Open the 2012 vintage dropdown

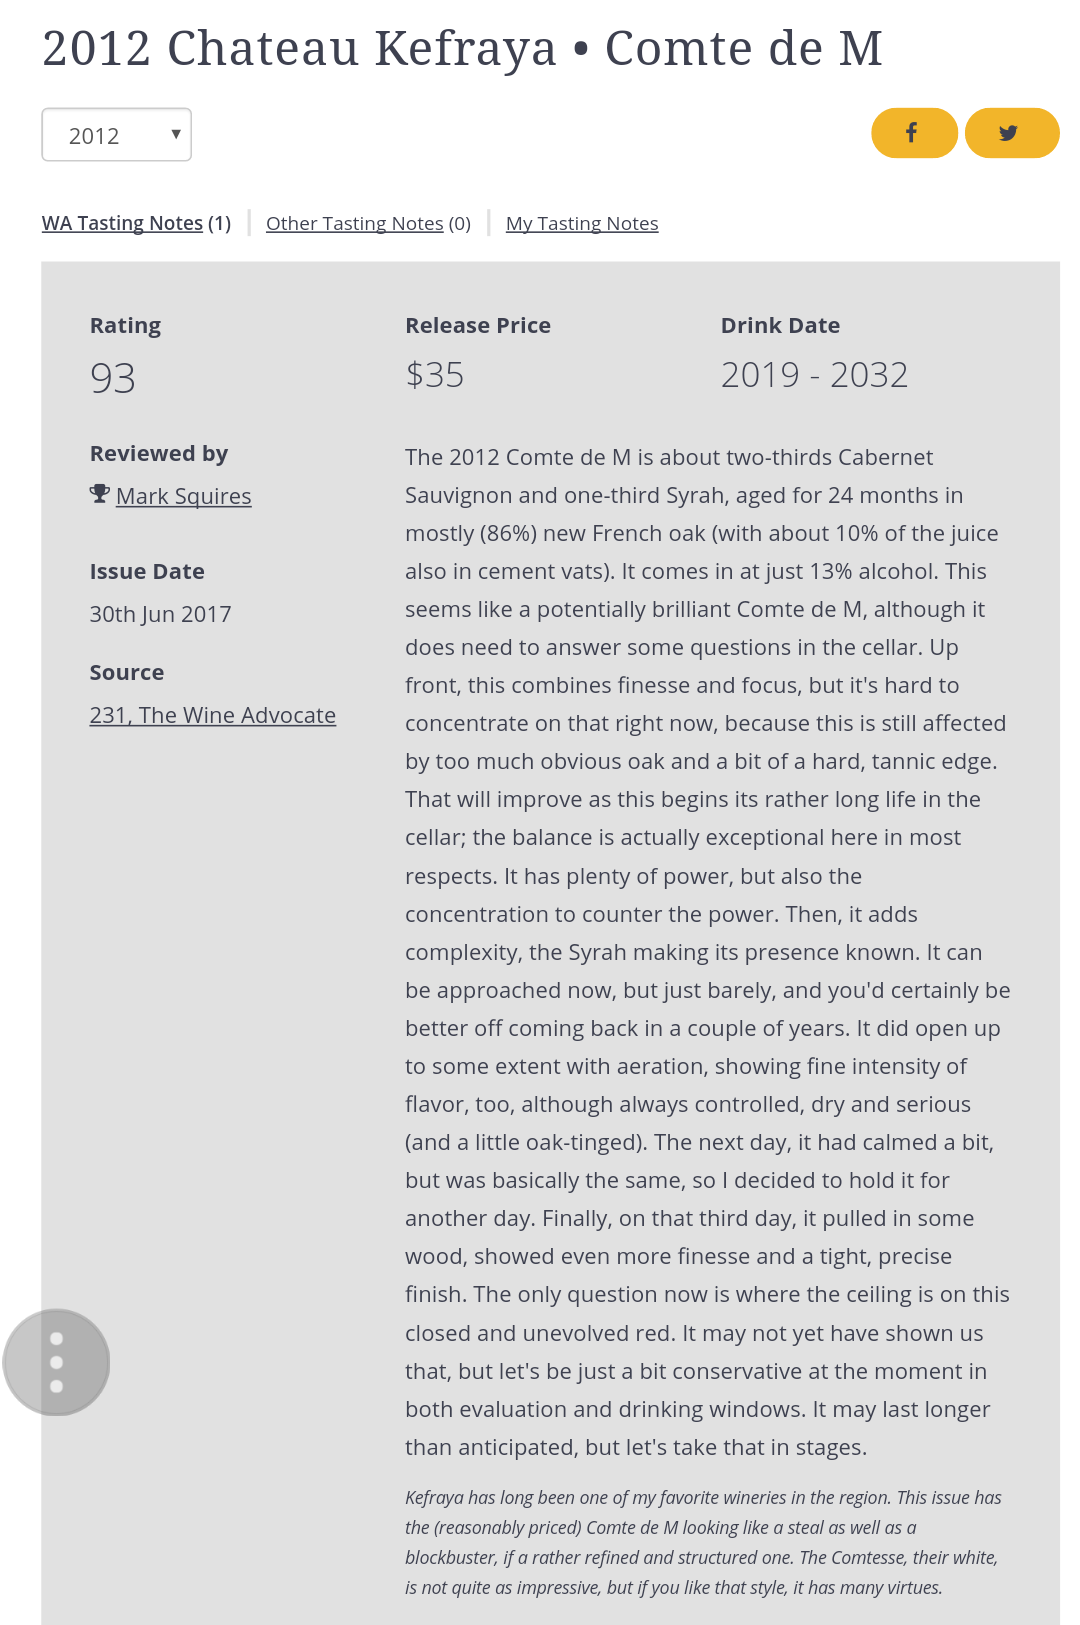pyautogui.click(x=116, y=135)
